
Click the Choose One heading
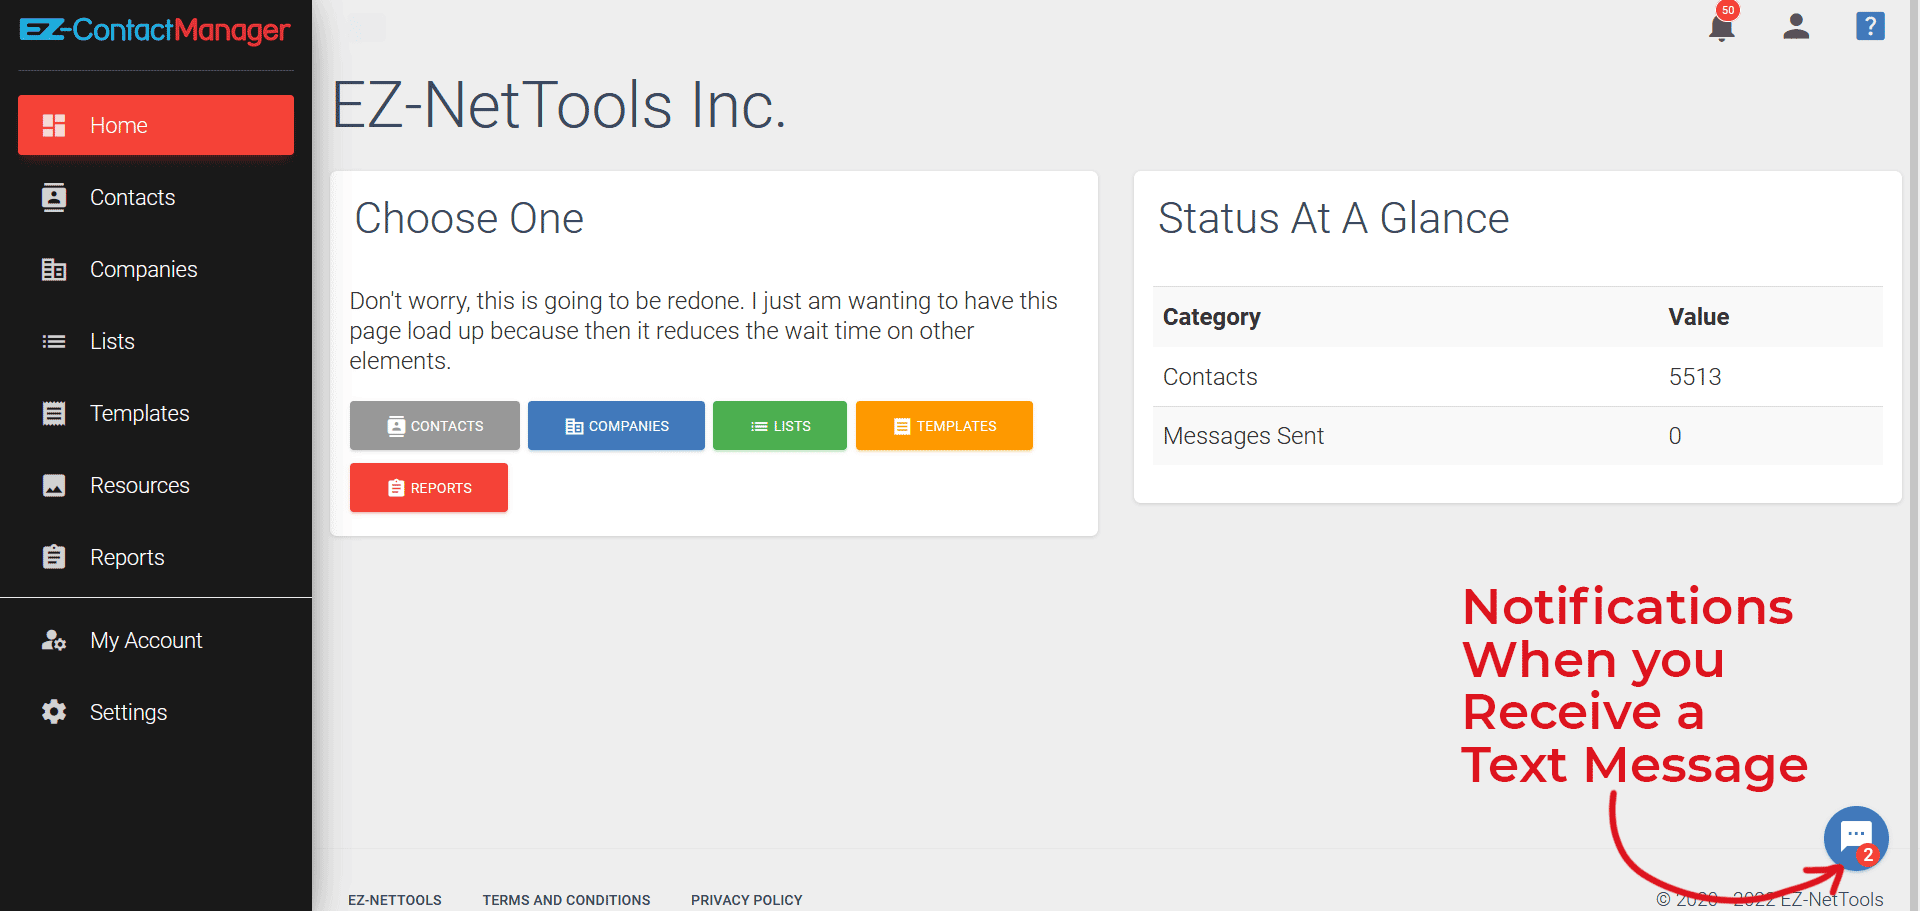click(469, 218)
